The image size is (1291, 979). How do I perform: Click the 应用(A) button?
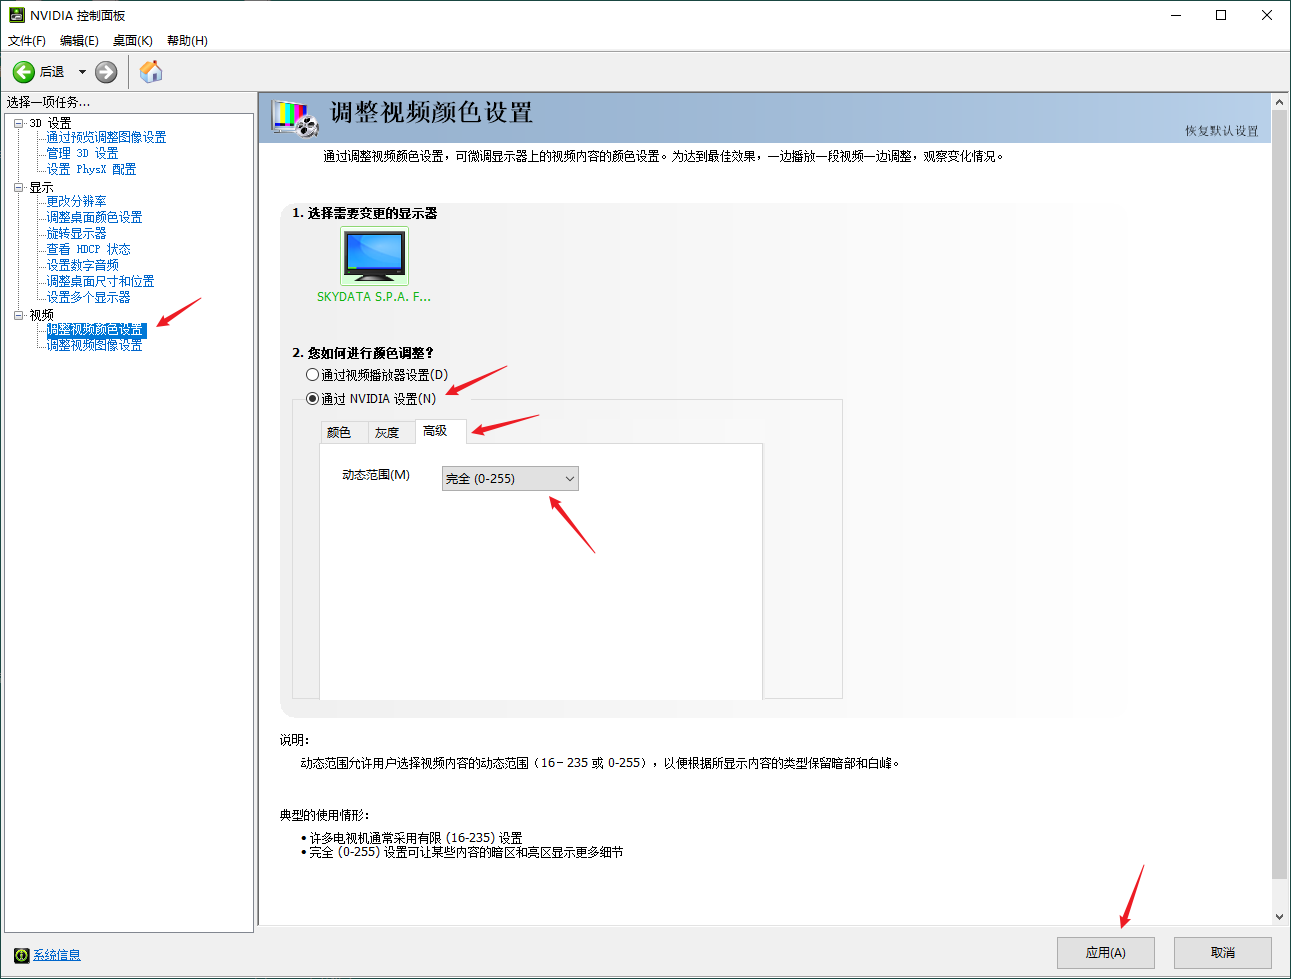pos(1106,953)
